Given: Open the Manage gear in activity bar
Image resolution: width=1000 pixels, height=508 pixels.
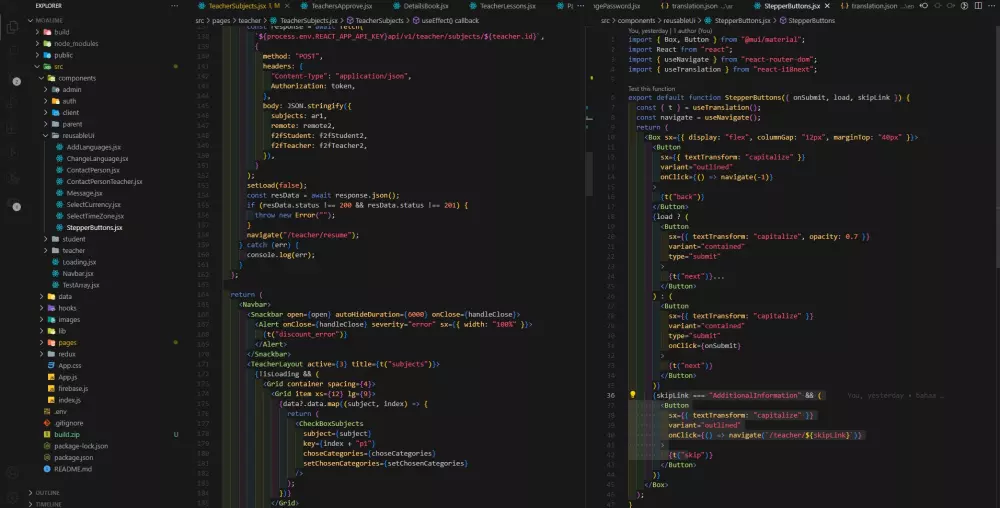Looking at the screenshot, I should click(12, 497).
